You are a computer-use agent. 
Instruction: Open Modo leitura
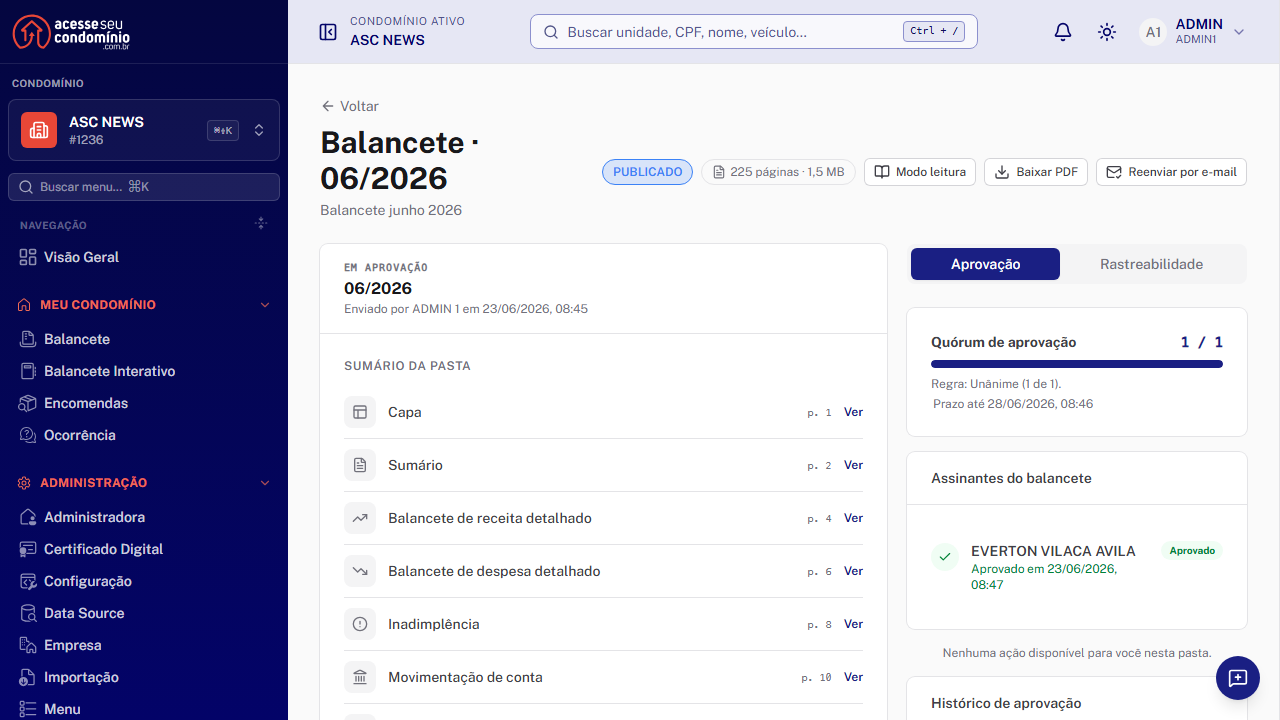point(920,172)
